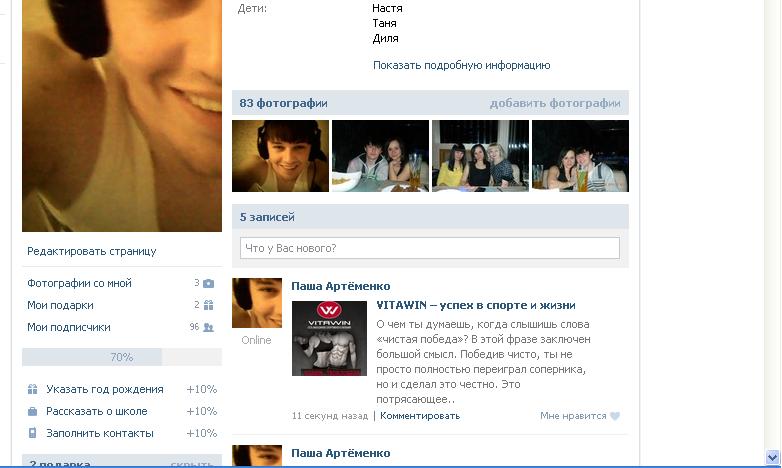Viewport: 782px width, 468px height.
Task: Click the second post's author avatar
Action: [257, 456]
